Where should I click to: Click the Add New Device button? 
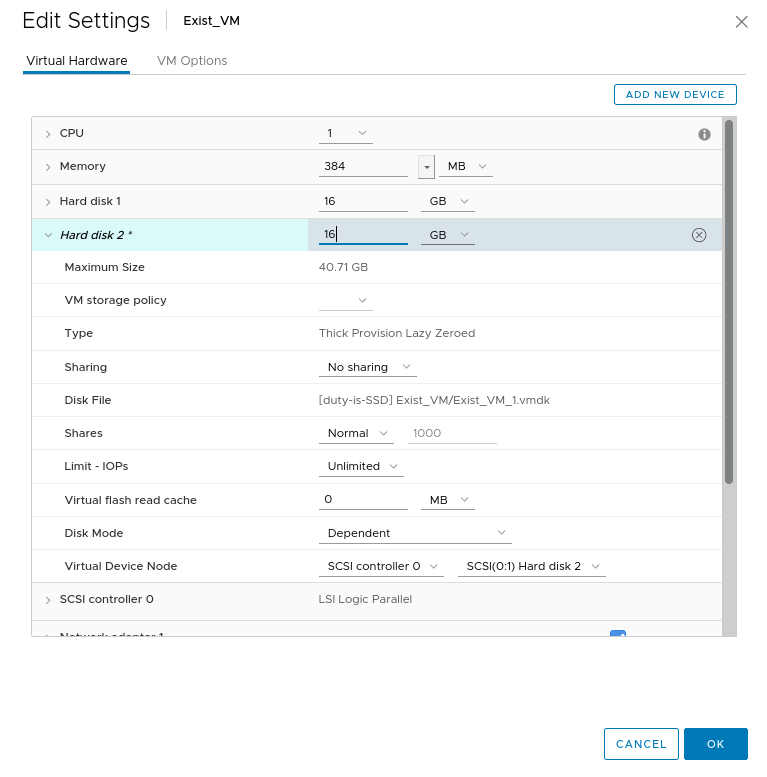click(675, 94)
